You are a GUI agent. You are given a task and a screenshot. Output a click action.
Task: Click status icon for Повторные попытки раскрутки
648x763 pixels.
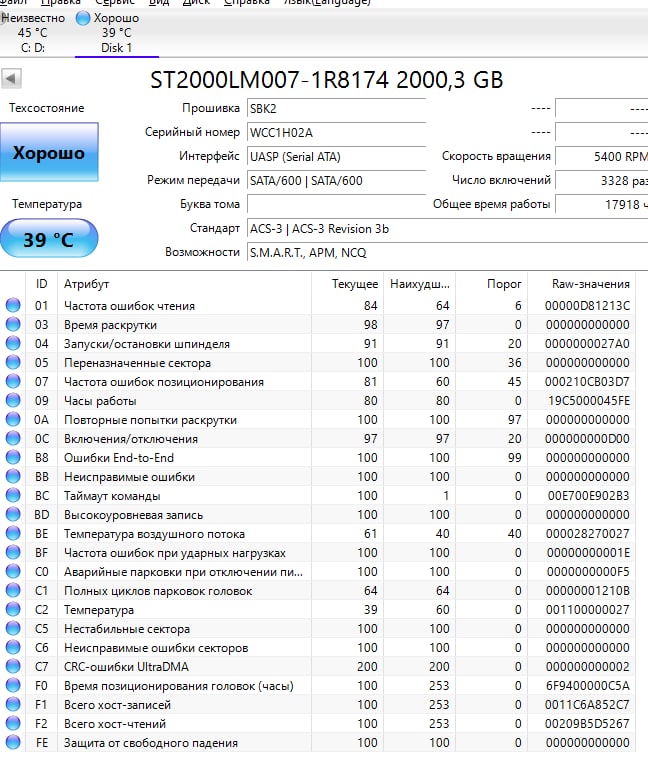pyautogui.click(x=13, y=419)
